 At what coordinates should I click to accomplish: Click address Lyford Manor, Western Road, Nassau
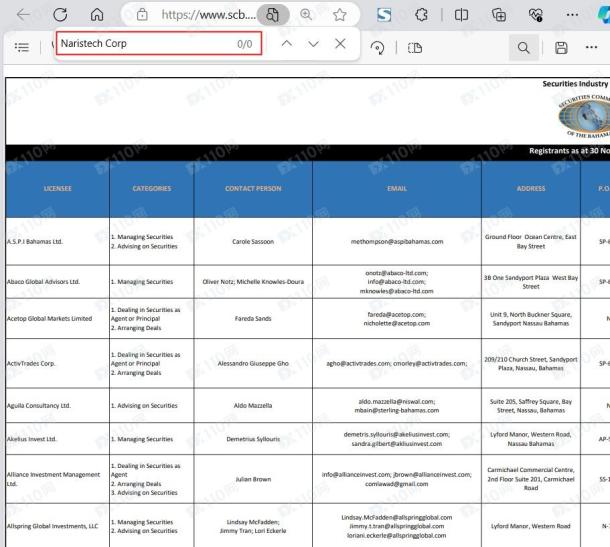(531, 439)
